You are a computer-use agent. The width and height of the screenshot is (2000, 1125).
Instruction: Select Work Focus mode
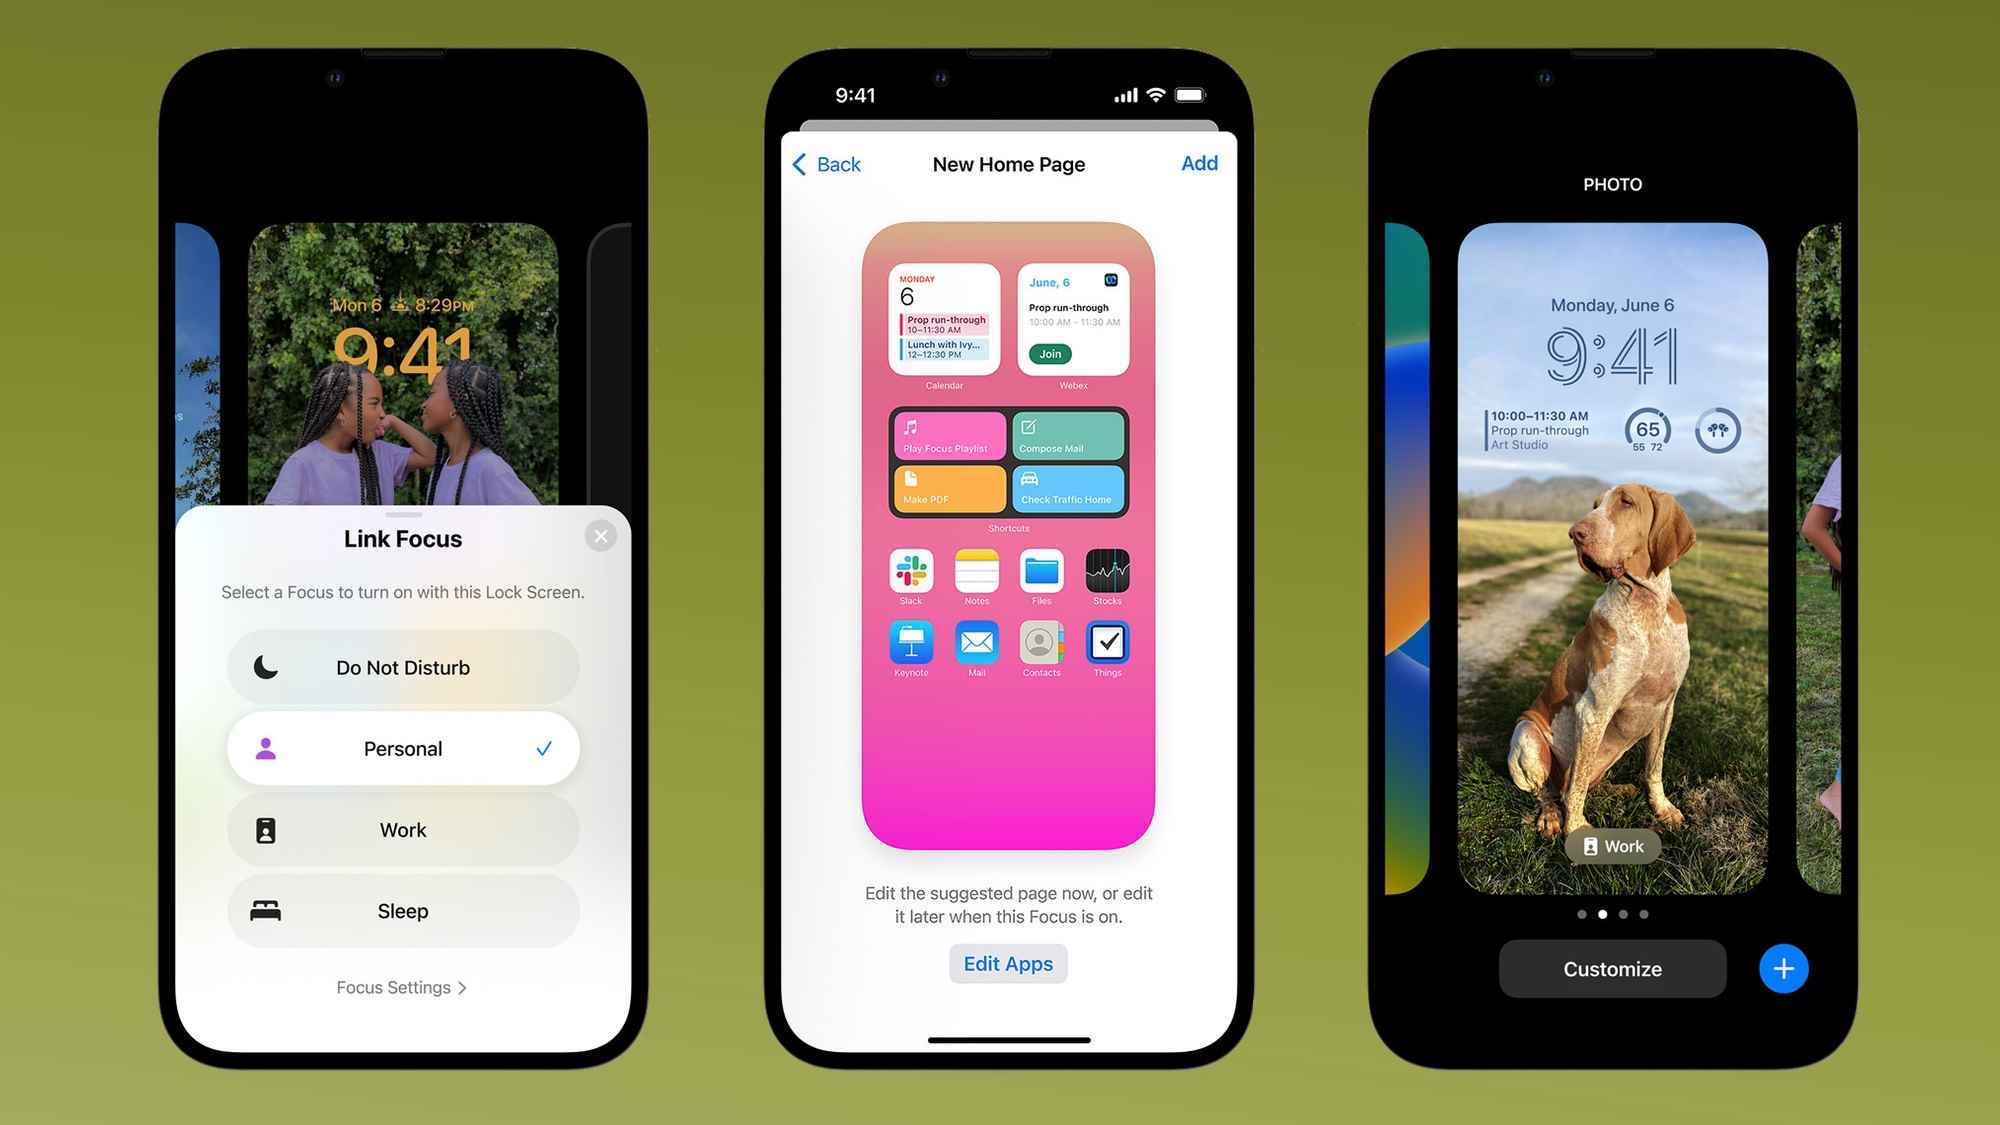coord(402,830)
